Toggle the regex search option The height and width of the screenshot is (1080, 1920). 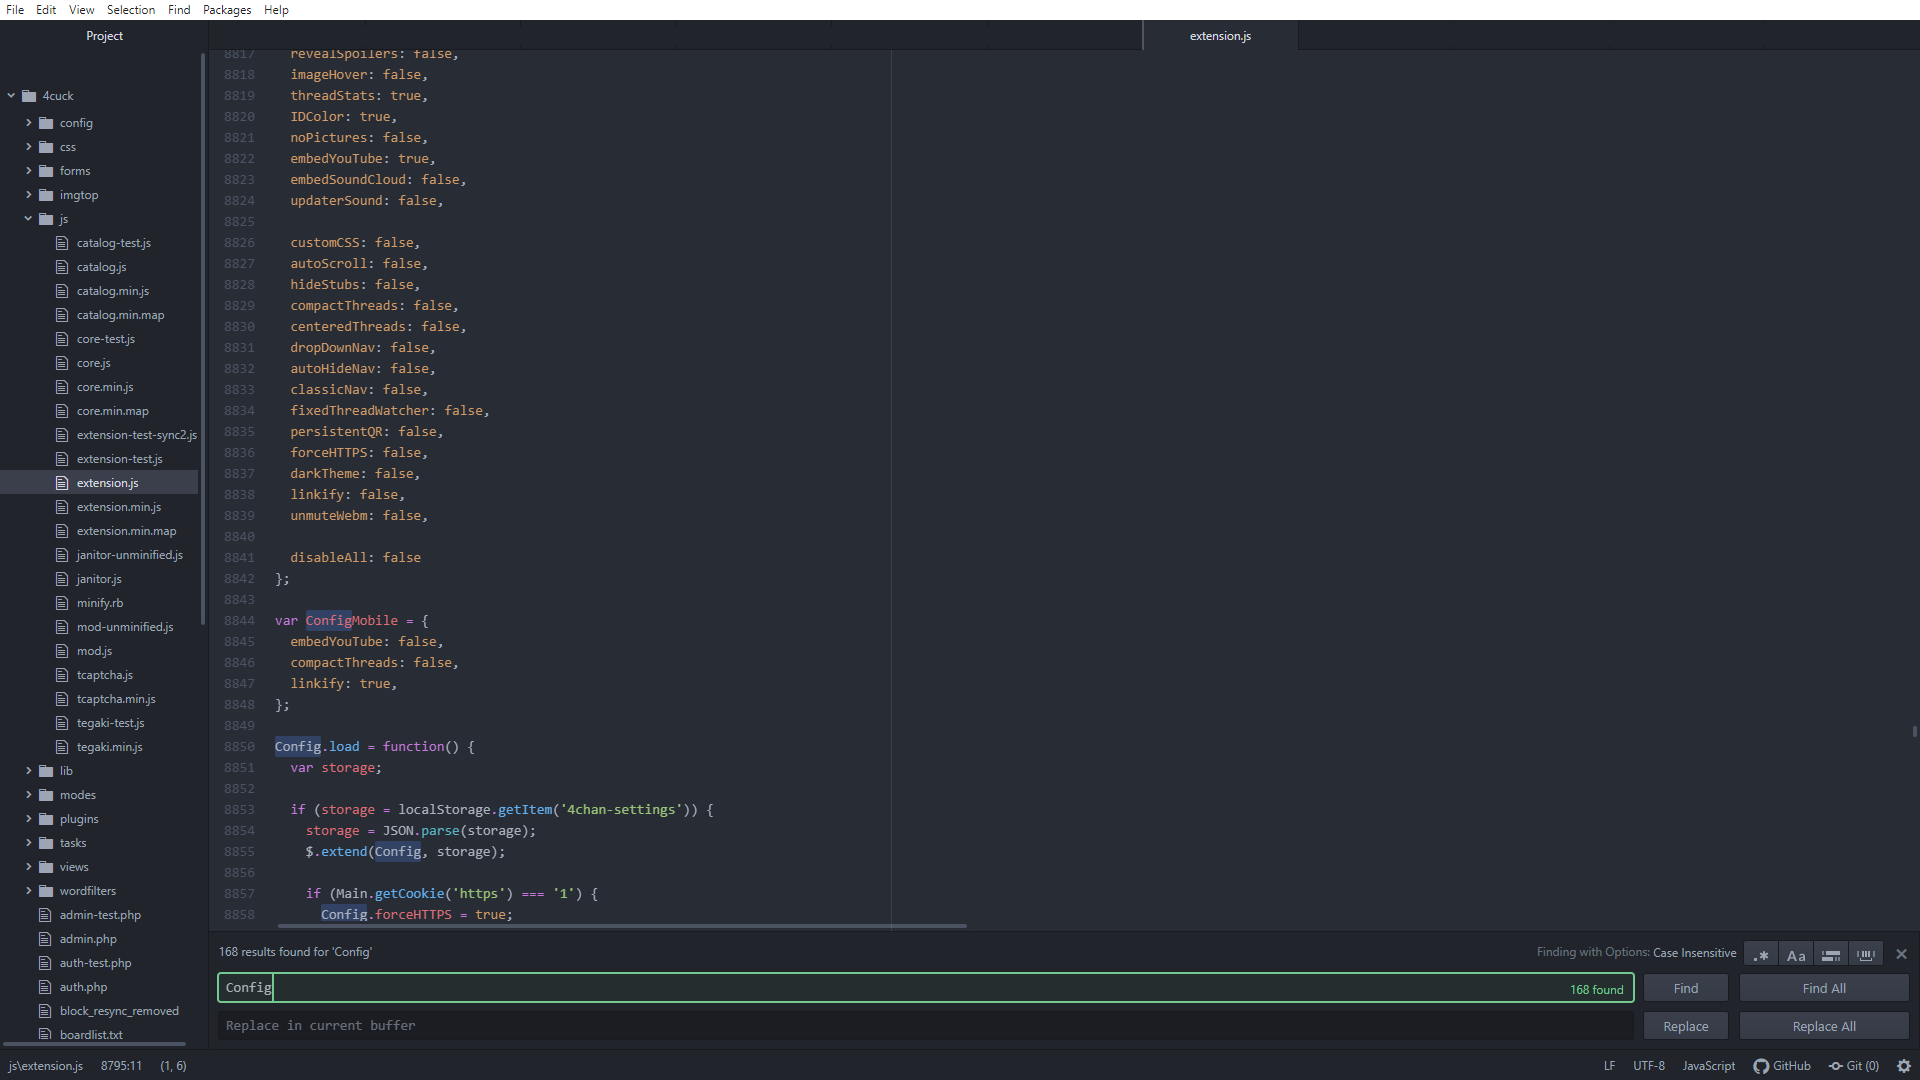point(1761,955)
